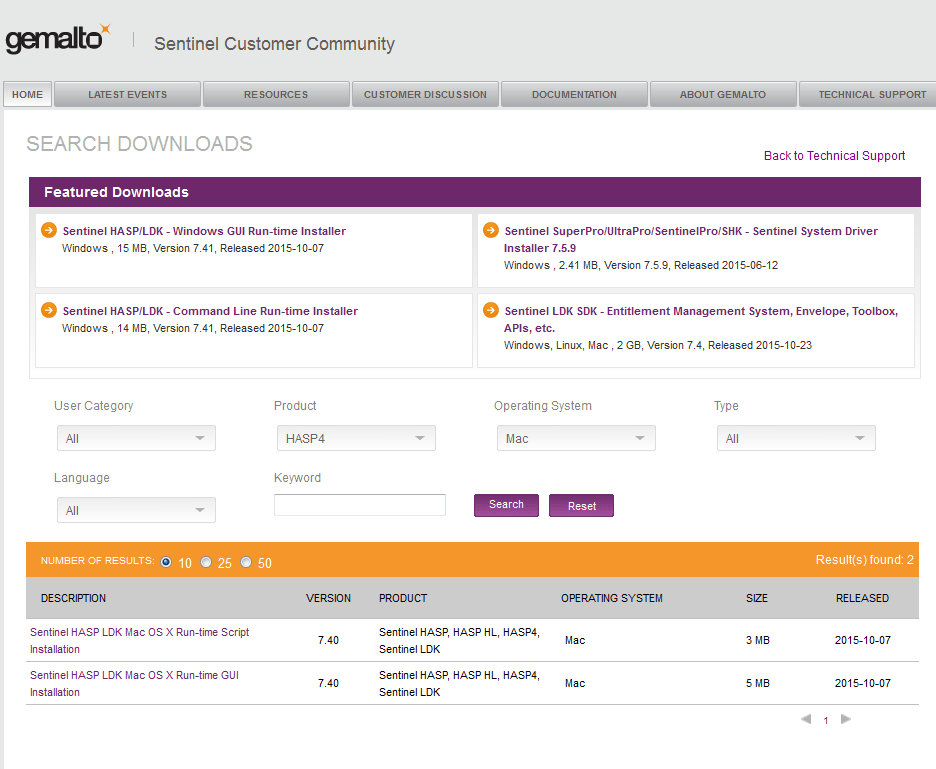Screen dimensions: 936x769
Task: Open Sentinel HASP/LDK Command Line Run-time Installer link
Action: 210,311
